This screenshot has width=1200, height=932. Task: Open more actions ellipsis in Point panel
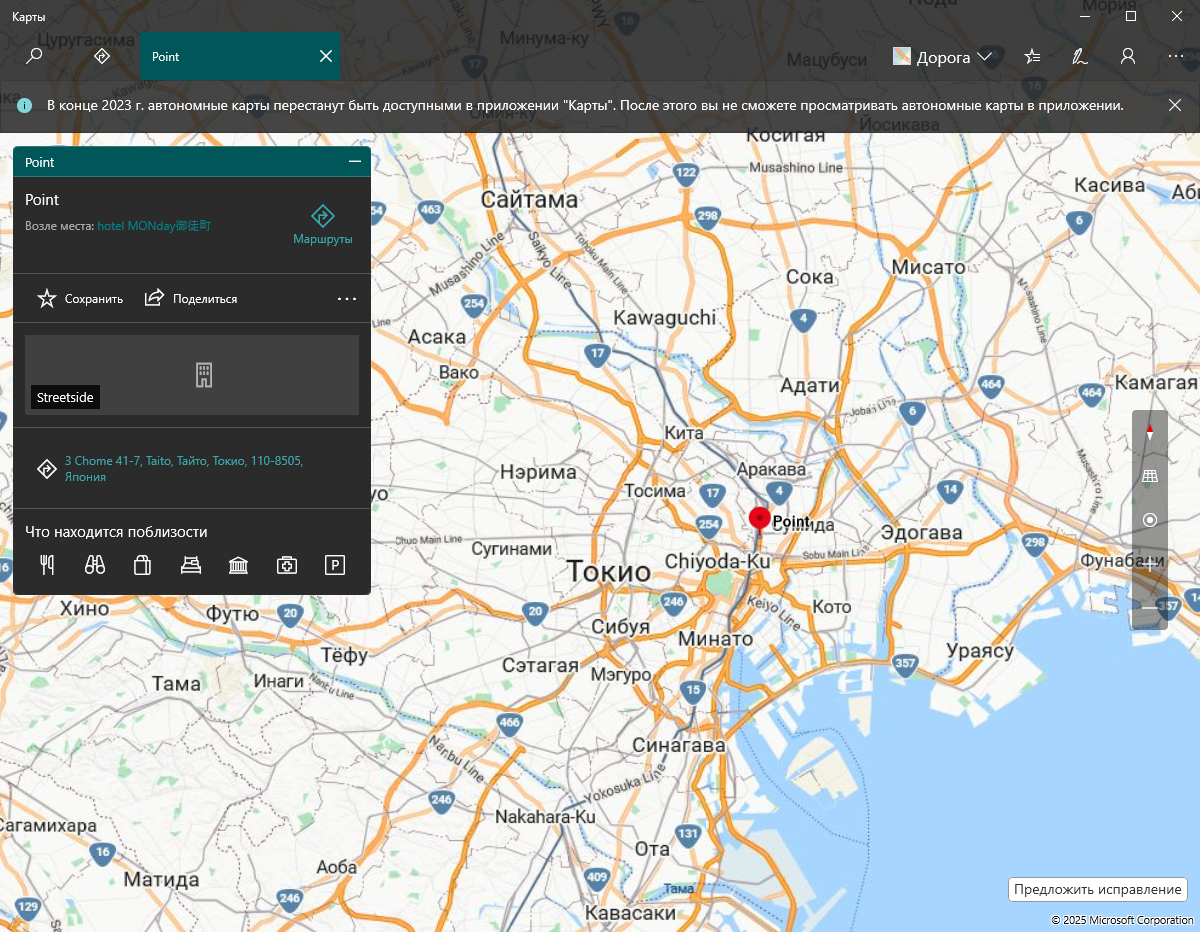347,298
